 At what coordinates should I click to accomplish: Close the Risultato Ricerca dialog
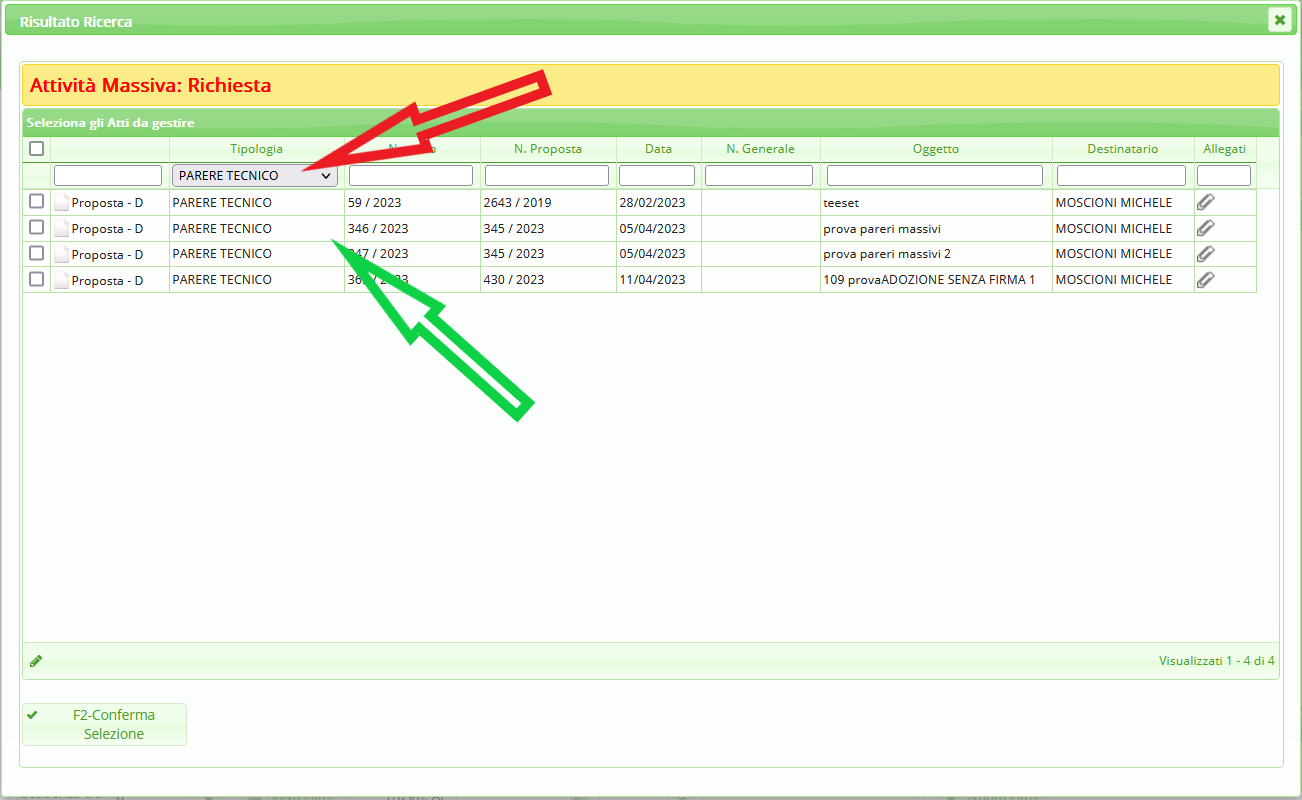click(1279, 20)
